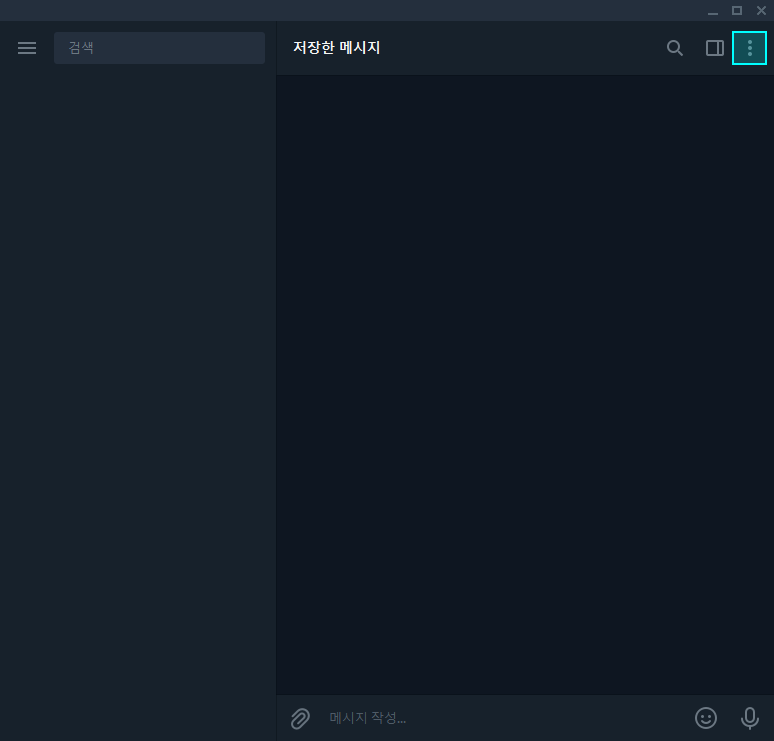Maximize the Telegram window

(x=736, y=11)
